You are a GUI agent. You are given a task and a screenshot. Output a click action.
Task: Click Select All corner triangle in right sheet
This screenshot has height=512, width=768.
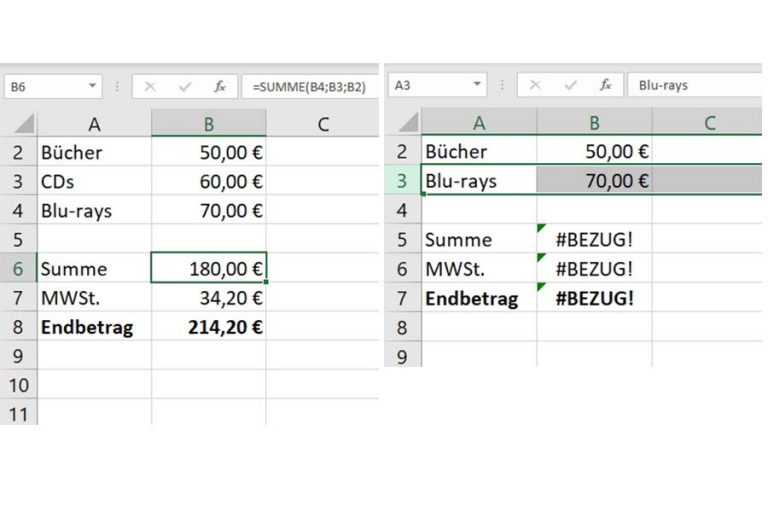(407, 123)
